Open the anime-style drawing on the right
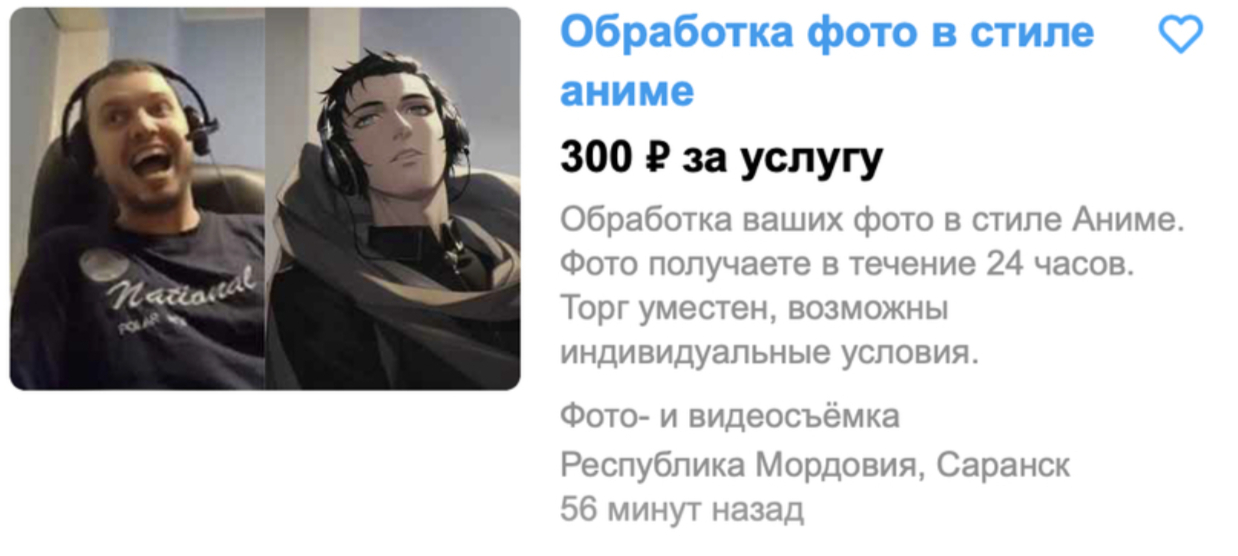The height and width of the screenshot is (556, 1238). point(393,198)
